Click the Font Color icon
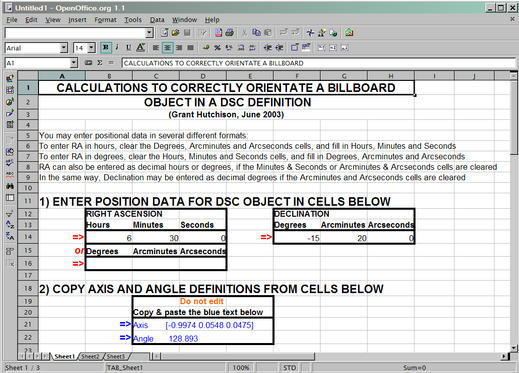The width and height of the screenshot is (519, 373). [x=141, y=48]
